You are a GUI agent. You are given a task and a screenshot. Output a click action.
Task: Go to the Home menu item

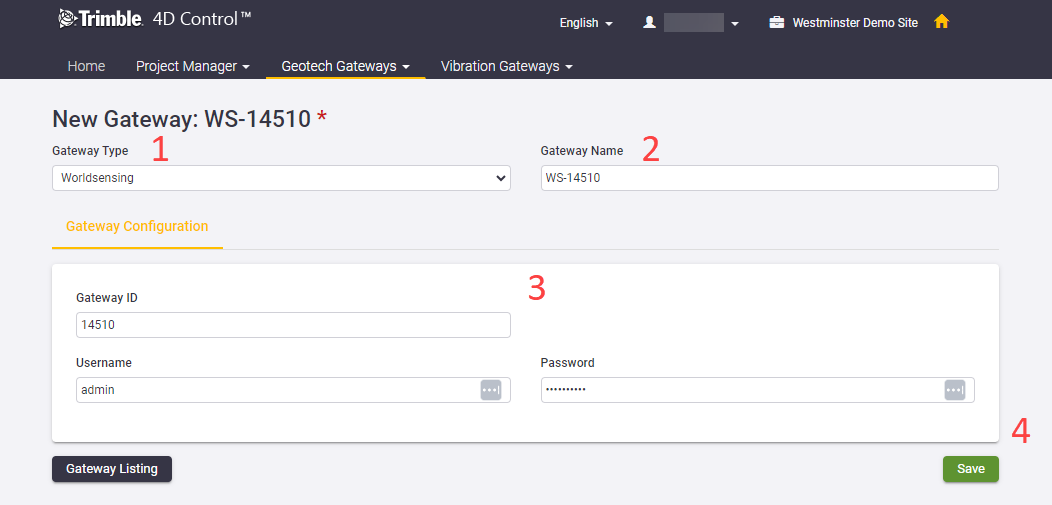[x=87, y=66]
